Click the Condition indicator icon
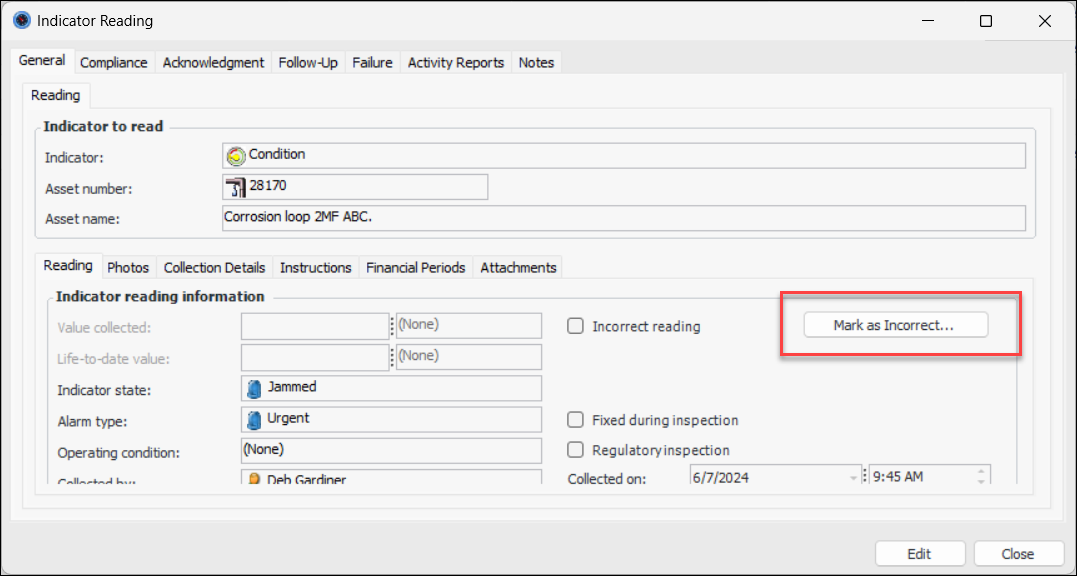The image size is (1077, 576). click(236, 157)
